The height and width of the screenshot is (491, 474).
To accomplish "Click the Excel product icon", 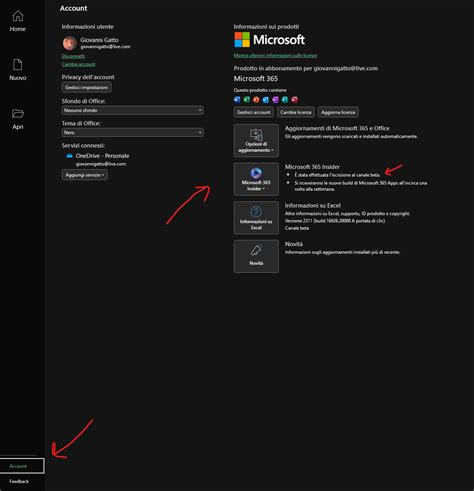I will pos(247,99).
